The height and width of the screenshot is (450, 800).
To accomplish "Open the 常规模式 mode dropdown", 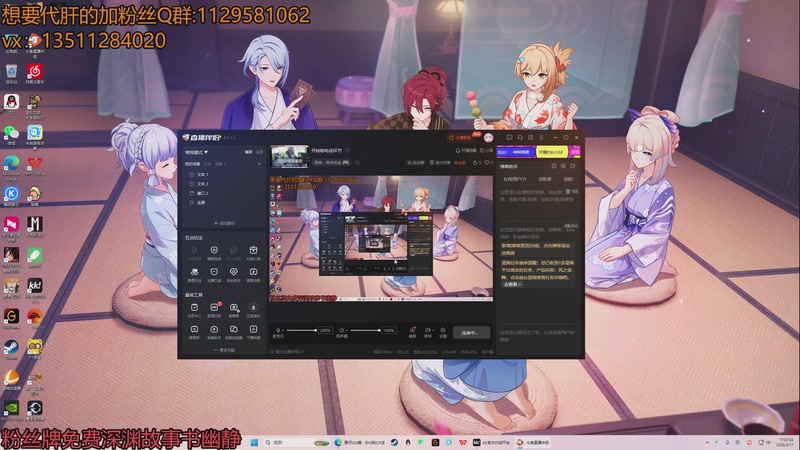I will point(196,152).
